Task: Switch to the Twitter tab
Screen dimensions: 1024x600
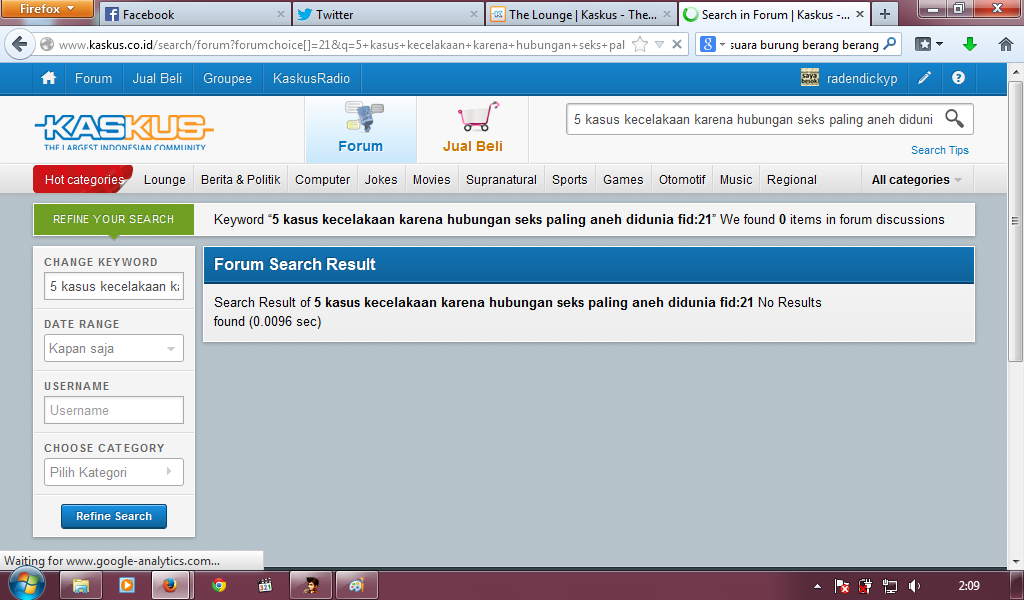Action: 388,14
